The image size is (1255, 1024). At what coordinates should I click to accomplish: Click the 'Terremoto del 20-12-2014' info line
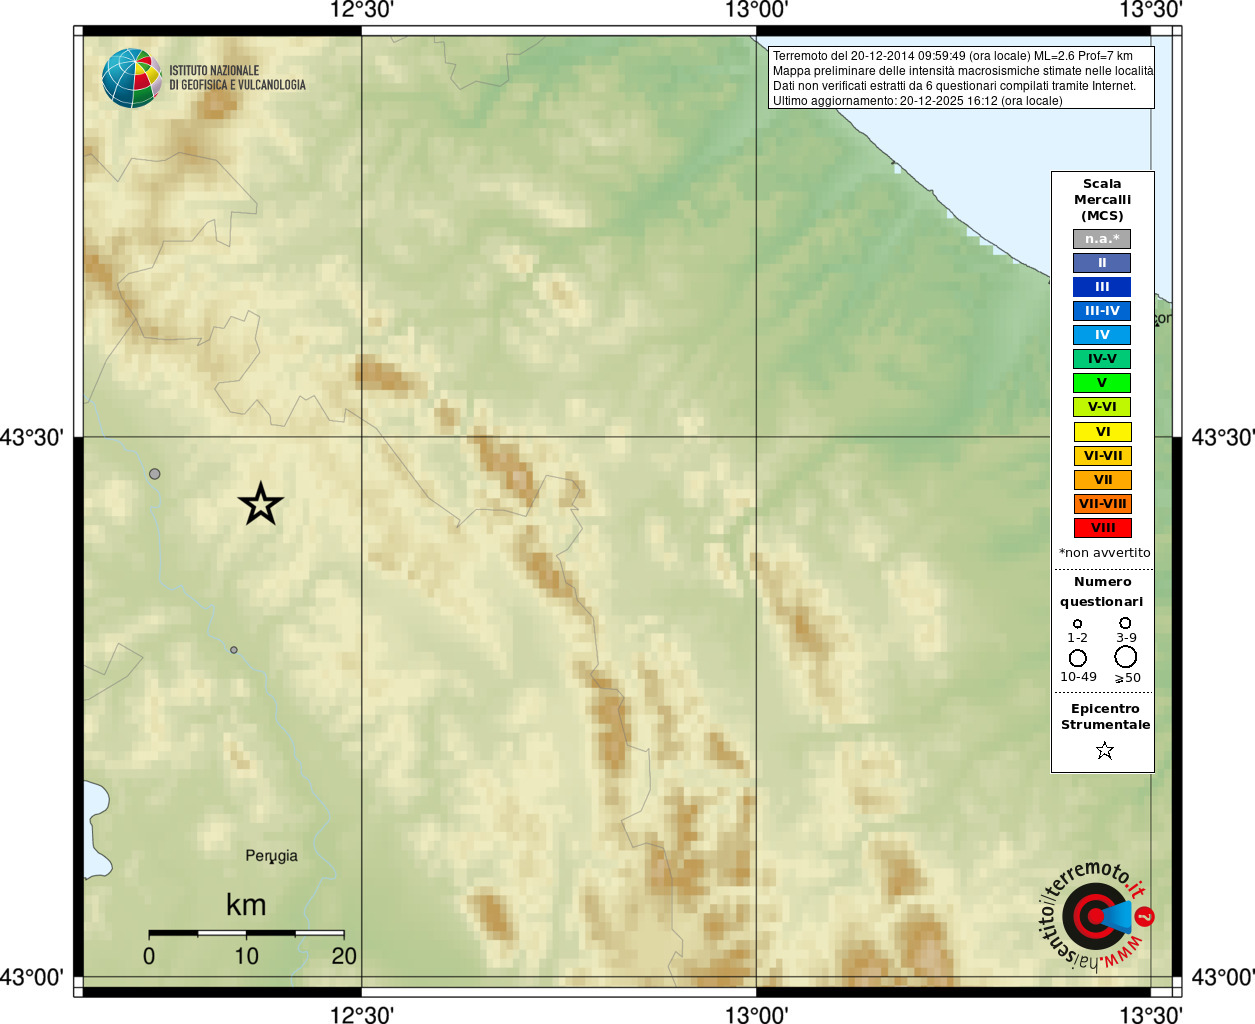tap(953, 56)
